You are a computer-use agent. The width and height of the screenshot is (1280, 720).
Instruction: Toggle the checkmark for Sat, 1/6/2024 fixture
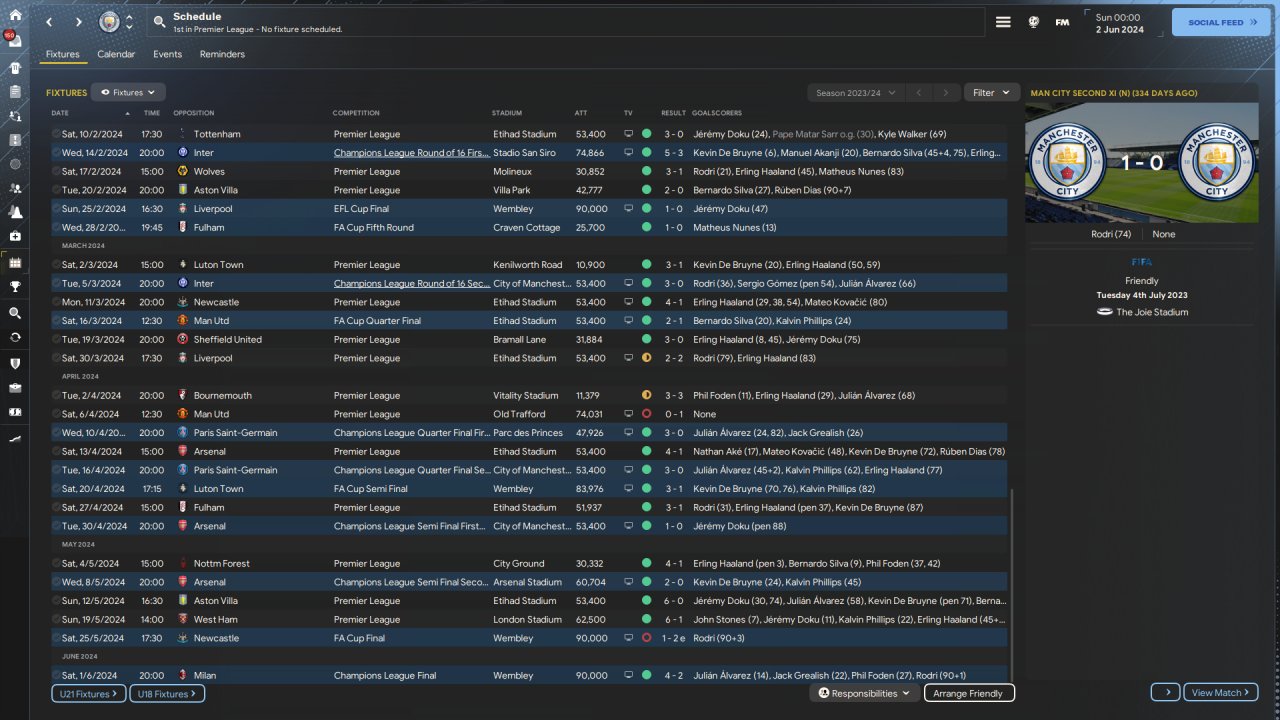tap(56, 676)
